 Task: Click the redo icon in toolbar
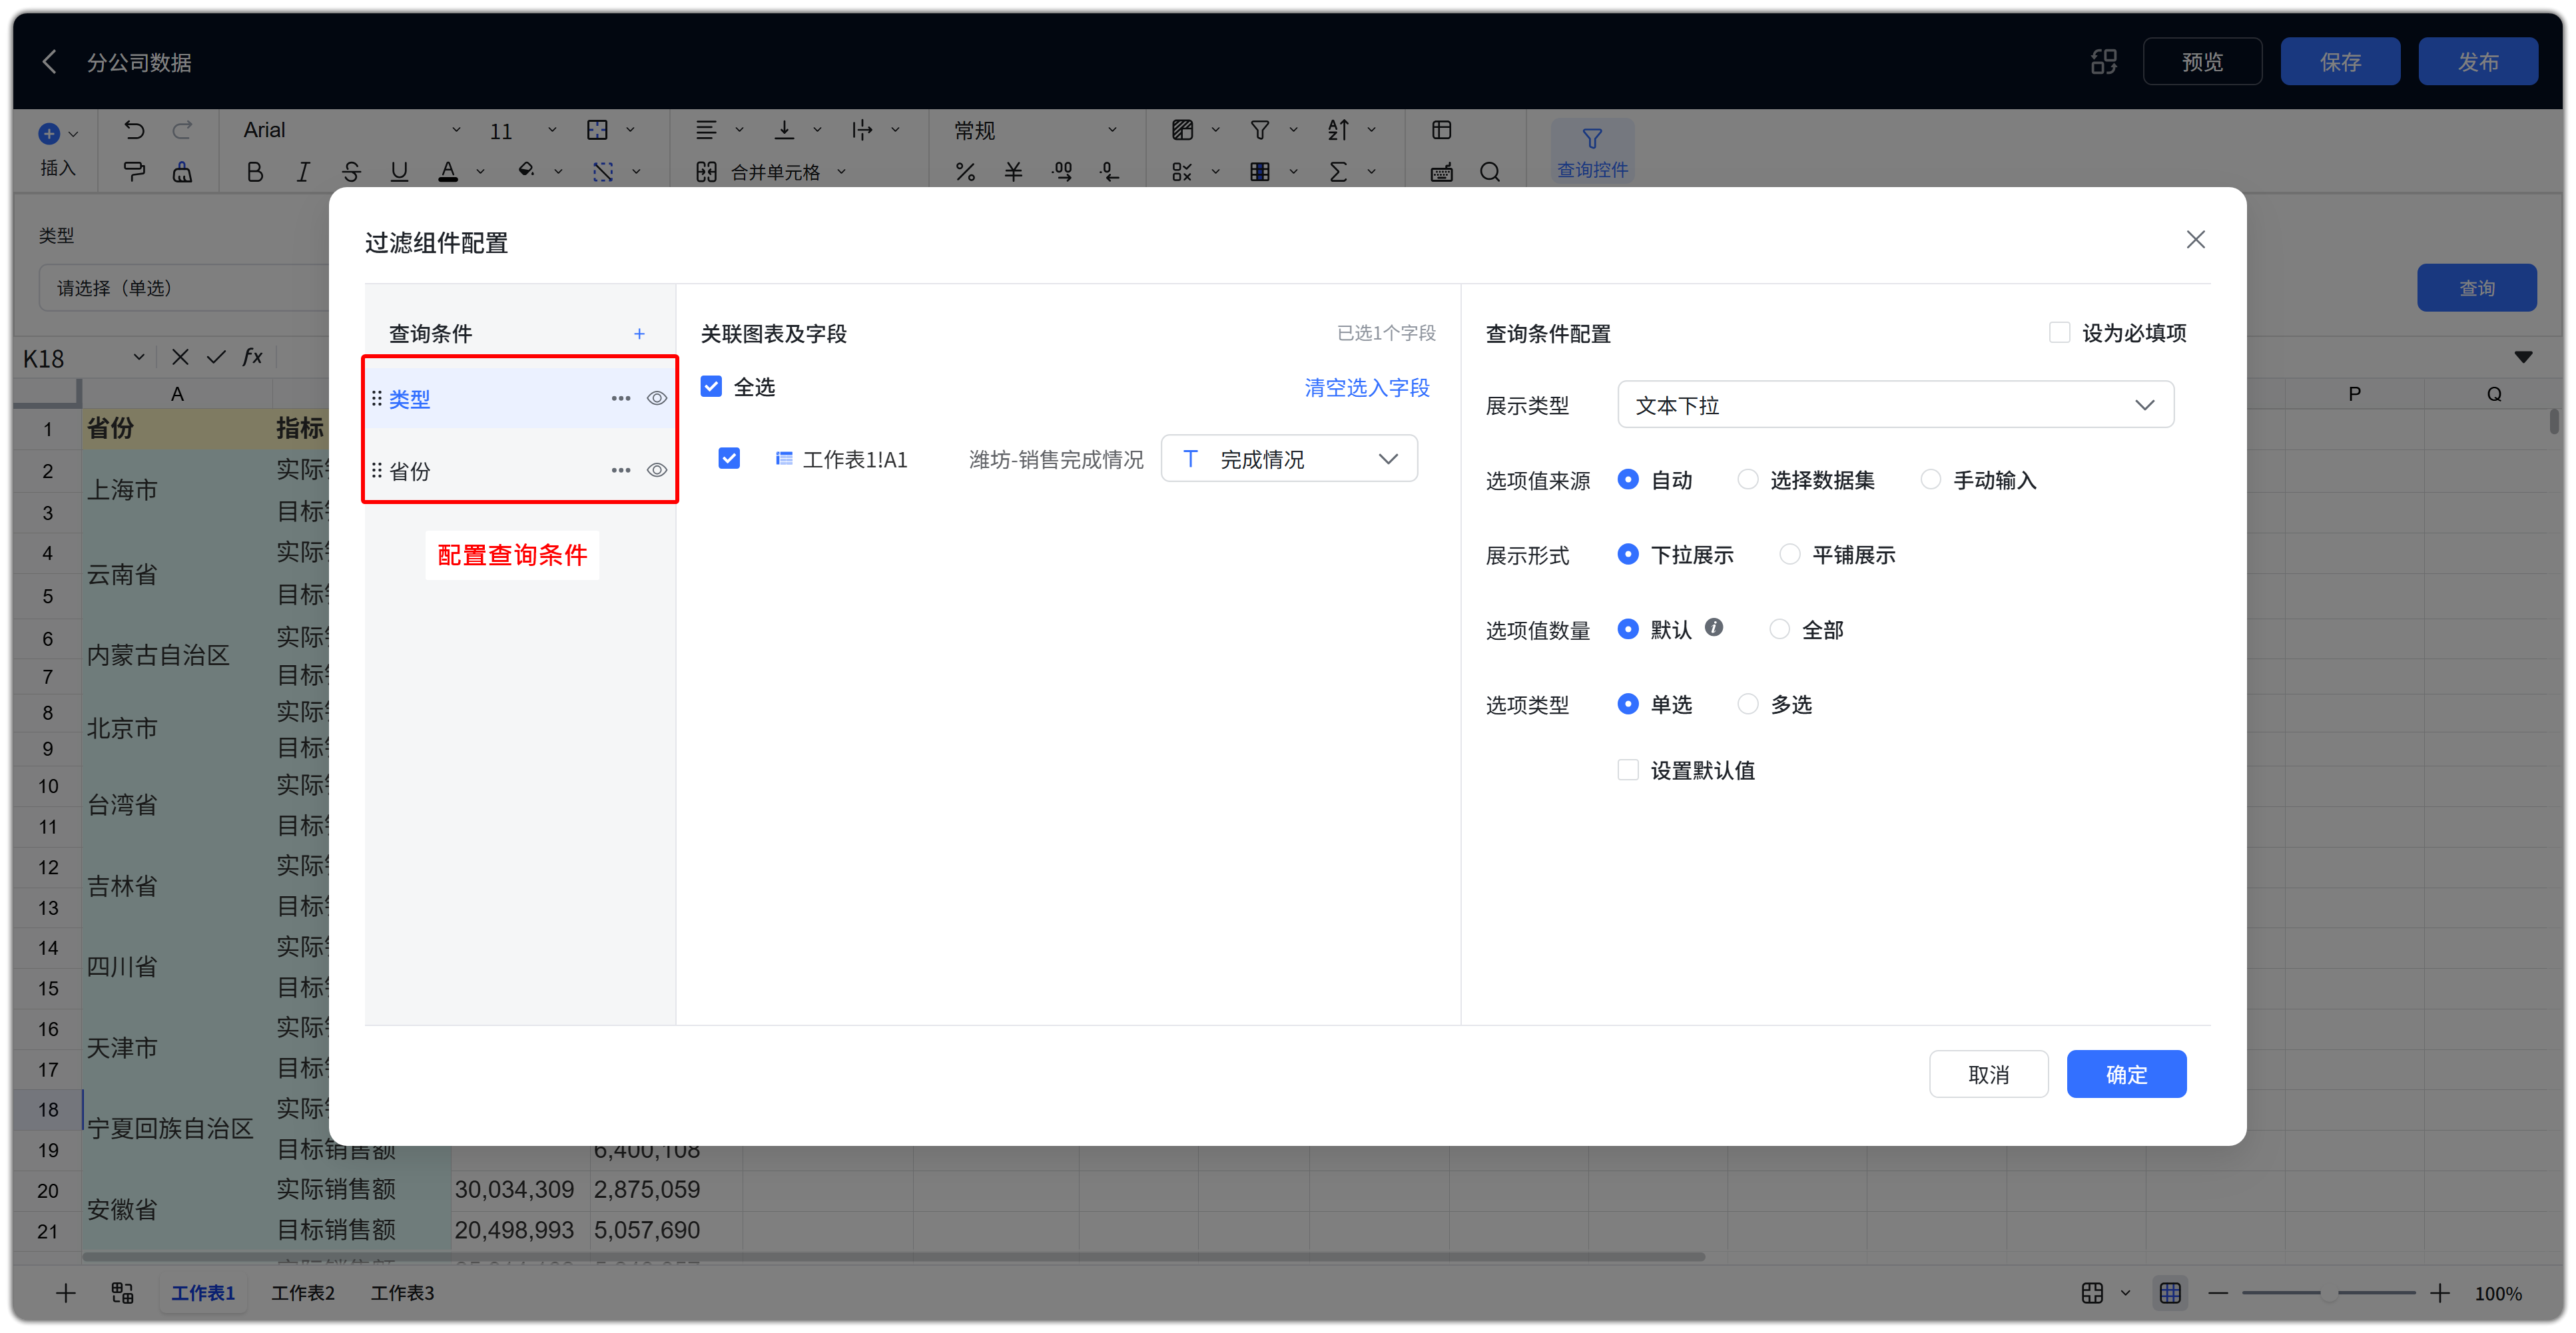coord(182,130)
